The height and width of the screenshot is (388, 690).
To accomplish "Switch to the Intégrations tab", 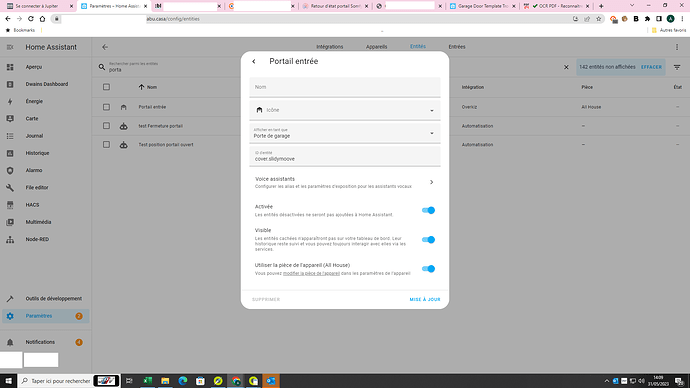I will [330, 47].
